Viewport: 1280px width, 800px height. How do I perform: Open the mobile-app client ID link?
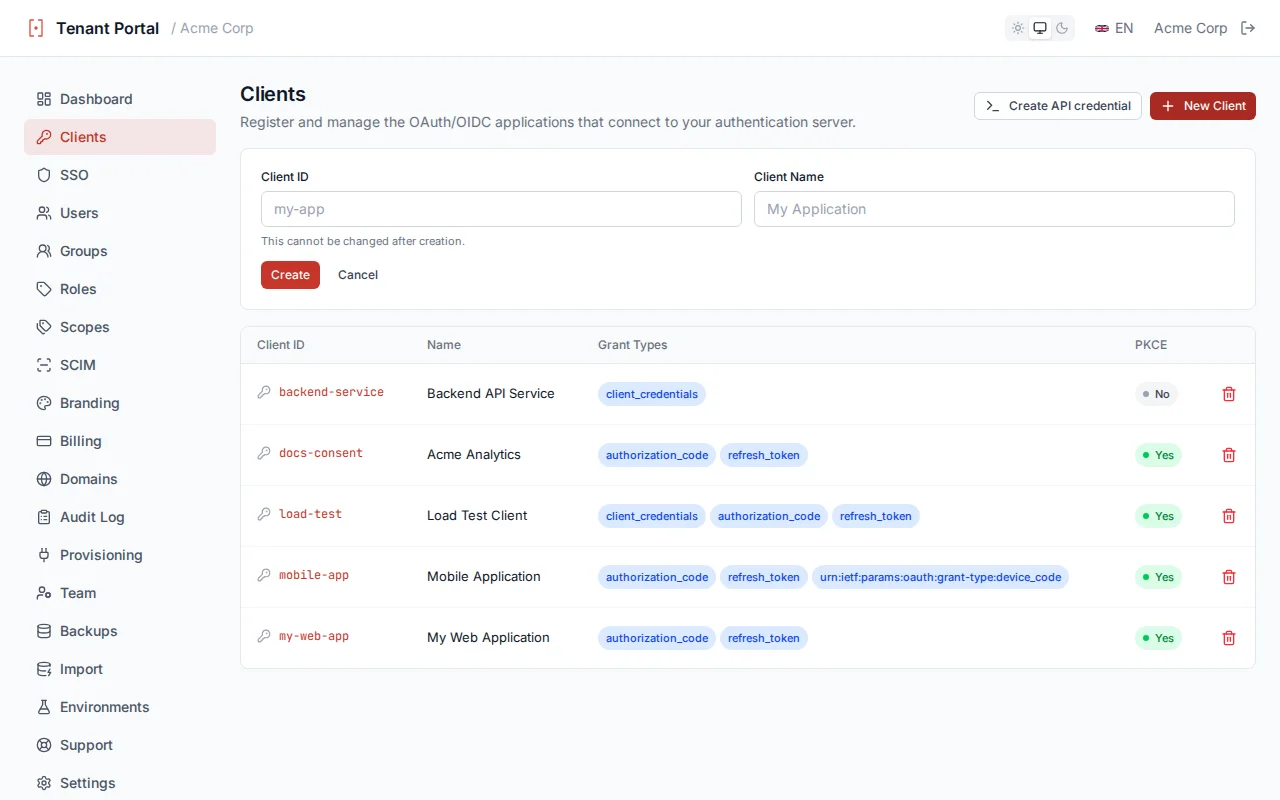314,575
